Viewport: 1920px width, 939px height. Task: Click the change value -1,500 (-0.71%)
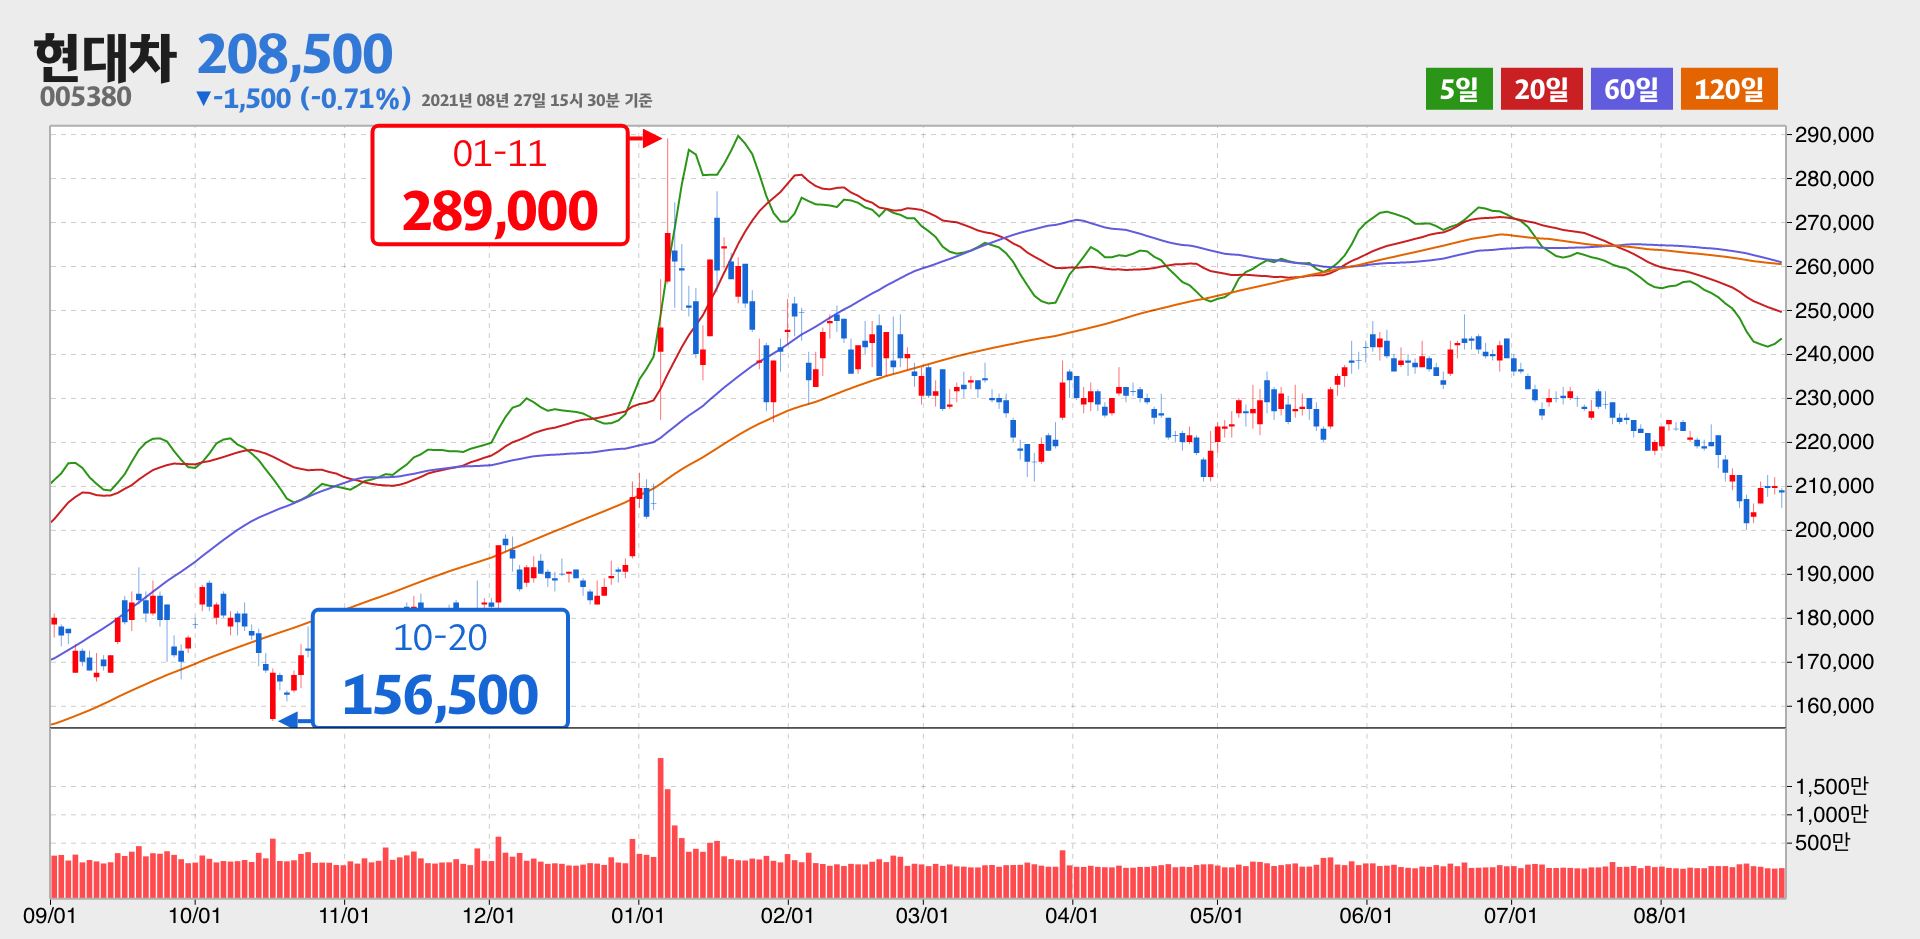tap(304, 98)
